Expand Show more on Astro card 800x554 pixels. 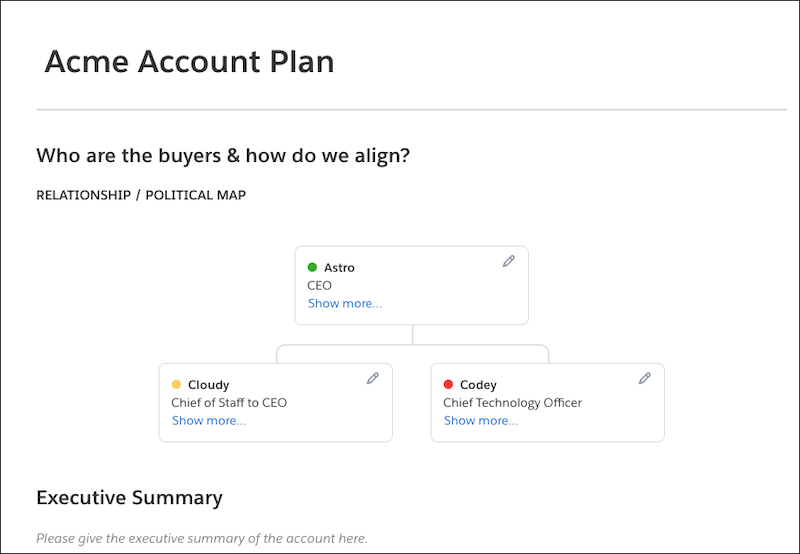(344, 304)
